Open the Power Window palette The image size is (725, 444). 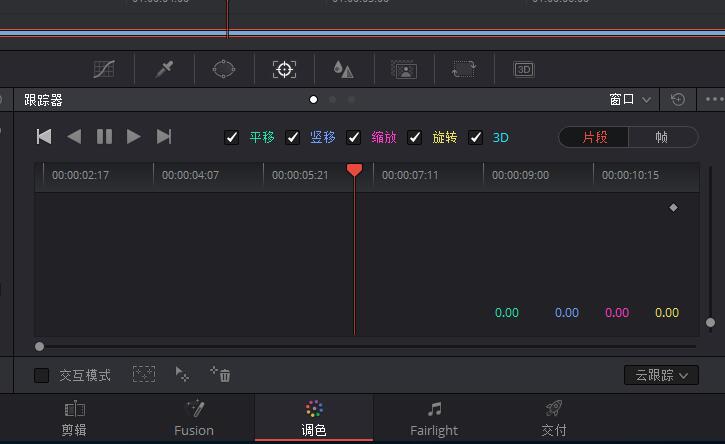click(x=224, y=69)
